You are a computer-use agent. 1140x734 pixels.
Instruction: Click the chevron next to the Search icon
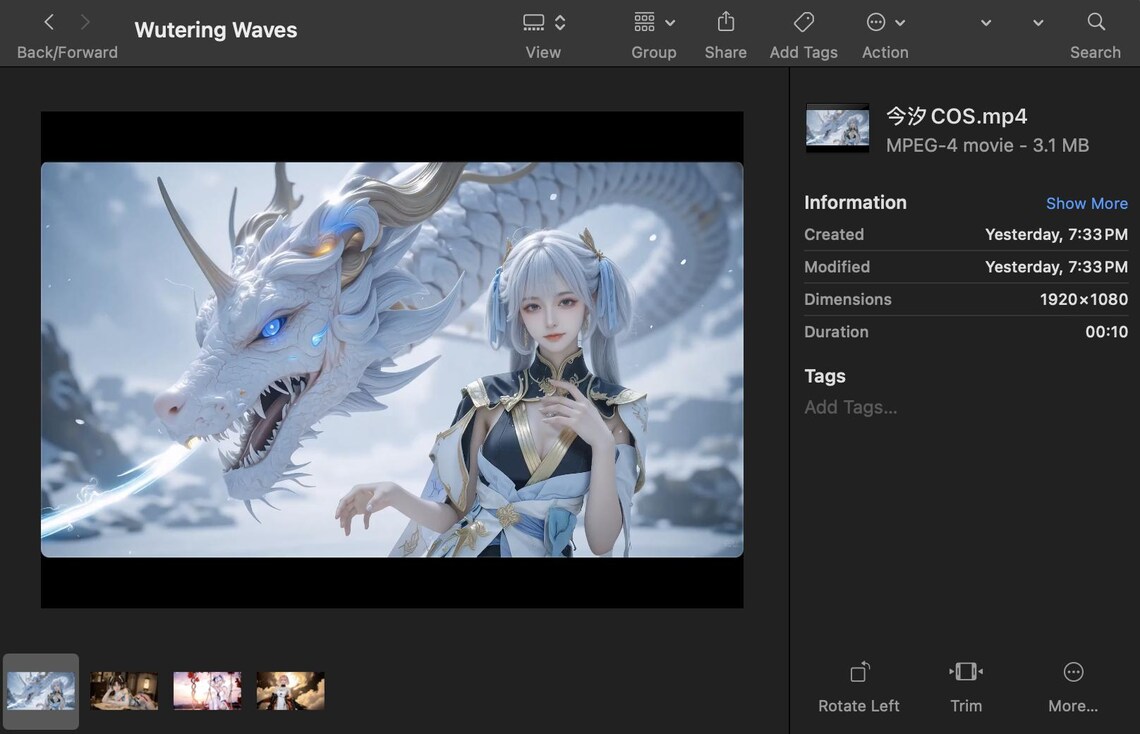click(x=1037, y=22)
